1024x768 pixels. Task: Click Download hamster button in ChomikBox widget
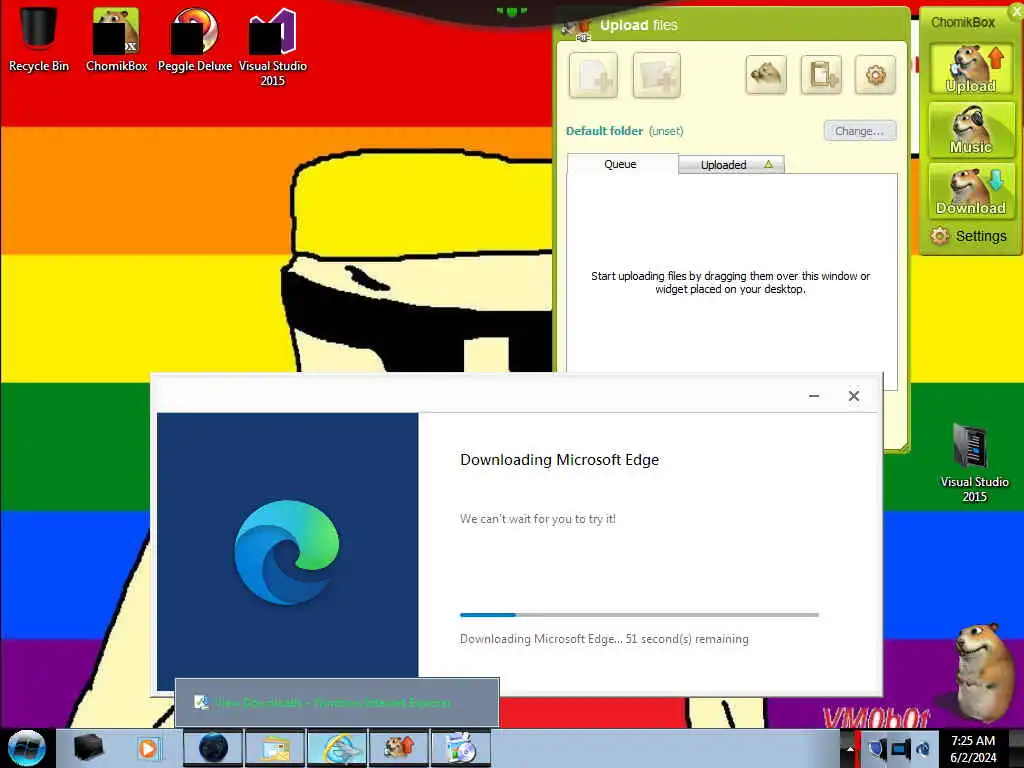[971, 191]
